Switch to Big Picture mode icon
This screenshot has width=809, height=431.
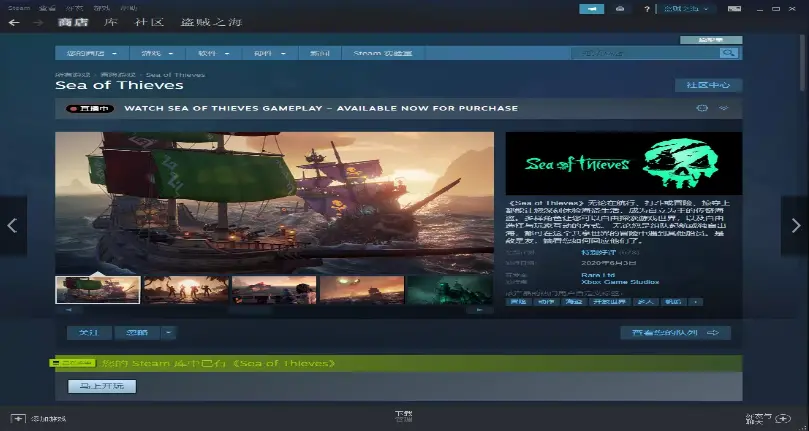click(734, 9)
